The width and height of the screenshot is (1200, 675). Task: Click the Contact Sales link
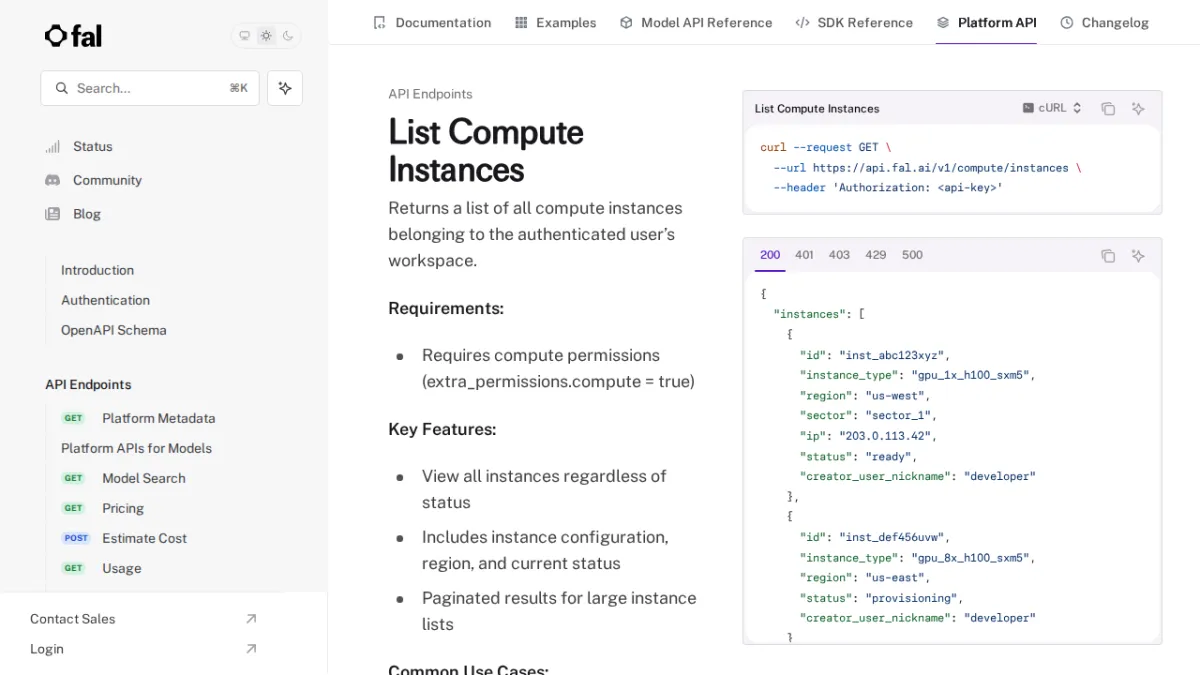72,619
